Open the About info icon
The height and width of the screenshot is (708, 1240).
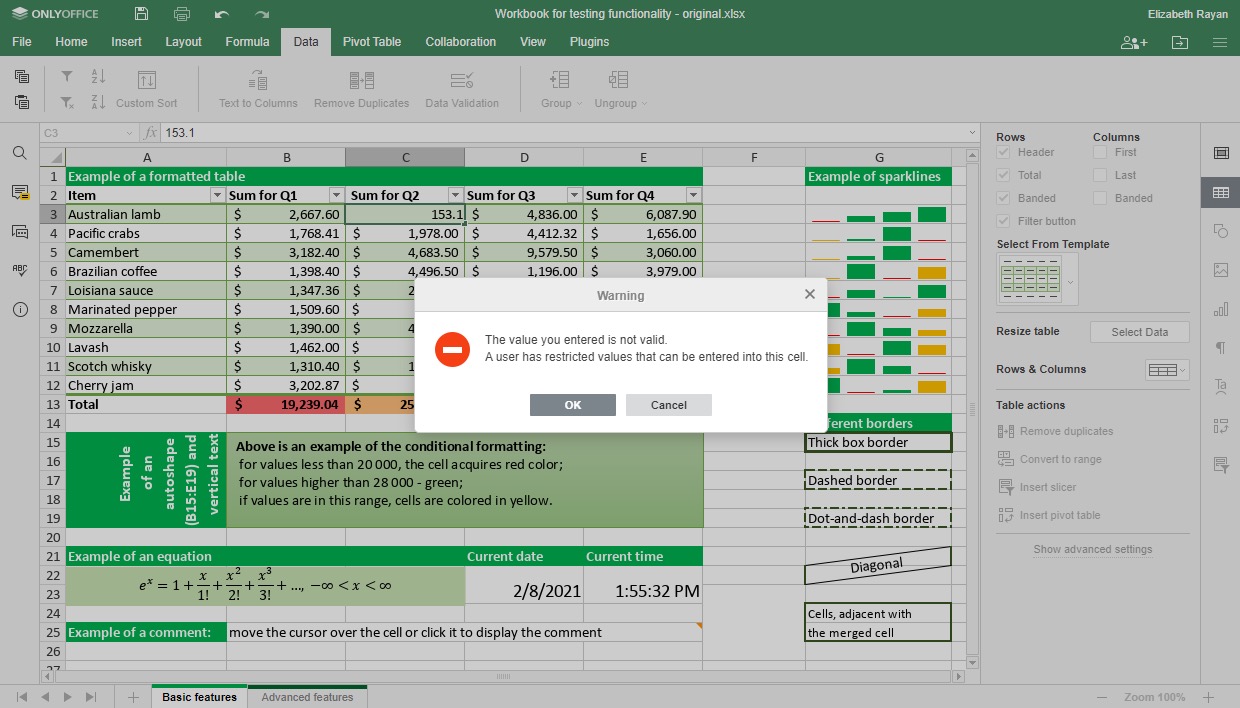(x=20, y=309)
